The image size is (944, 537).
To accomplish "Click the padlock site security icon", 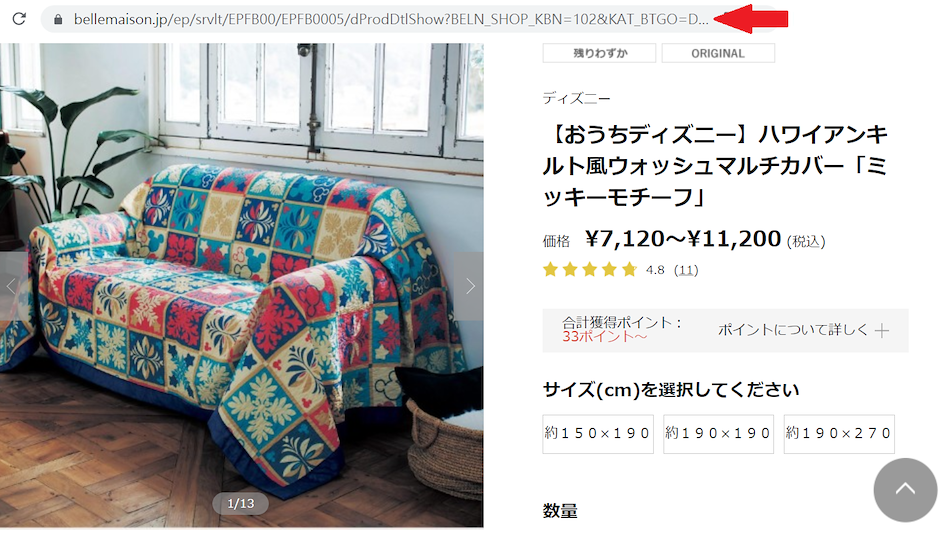I will [x=58, y=19].
